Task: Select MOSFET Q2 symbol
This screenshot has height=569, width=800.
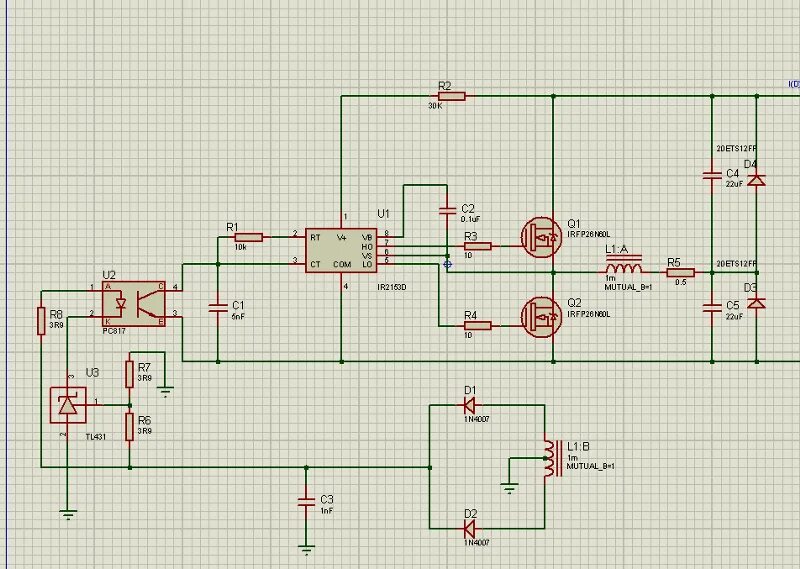Action: (x=541, y=317)
